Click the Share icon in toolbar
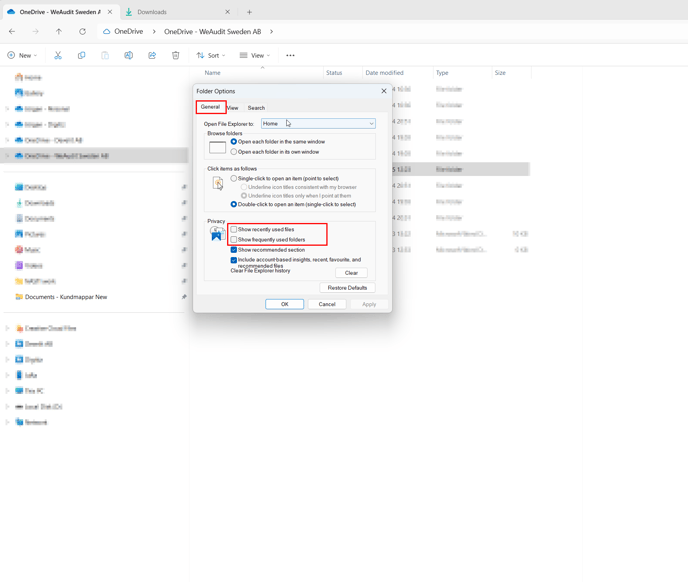The width and height of the screenshot is (688, 582). 152,56
